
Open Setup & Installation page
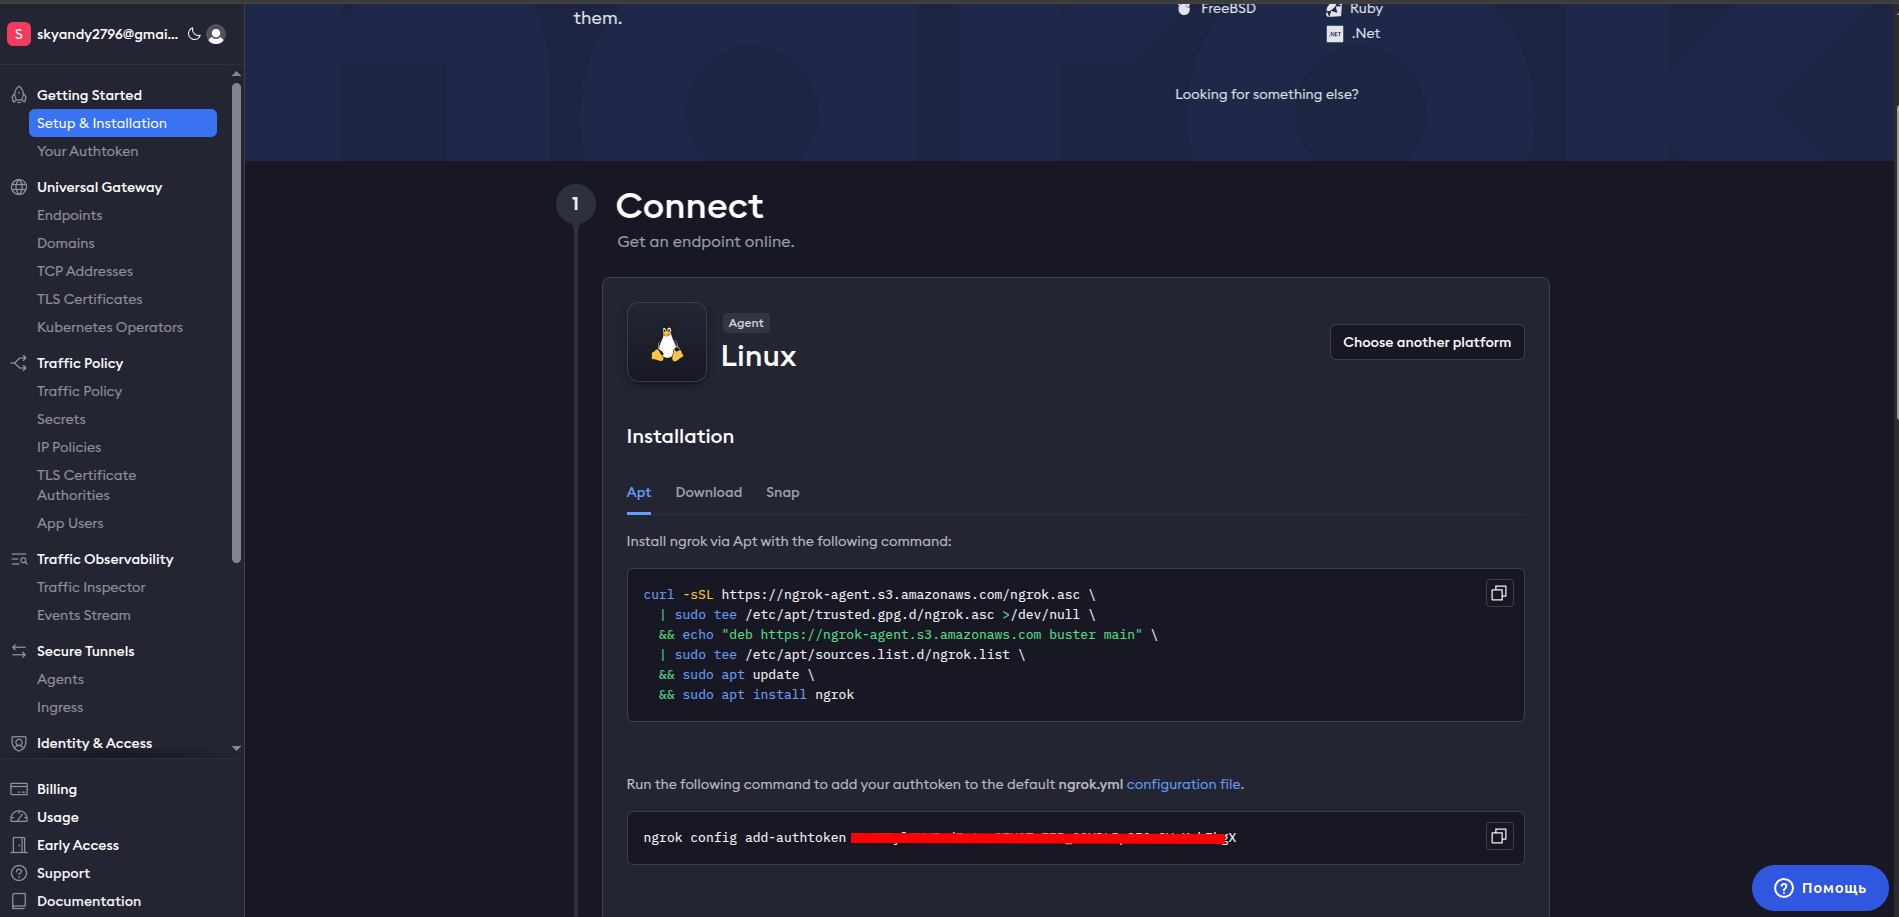coord(123,123)
